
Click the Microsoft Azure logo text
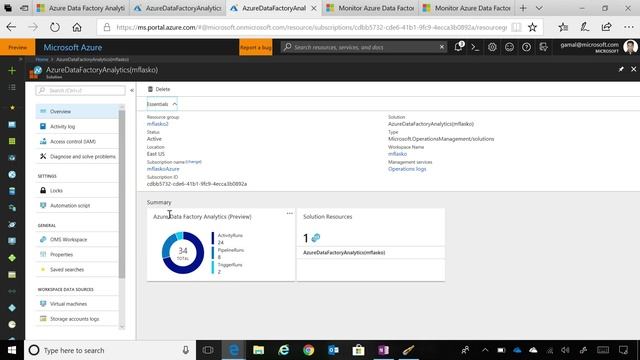73,47
